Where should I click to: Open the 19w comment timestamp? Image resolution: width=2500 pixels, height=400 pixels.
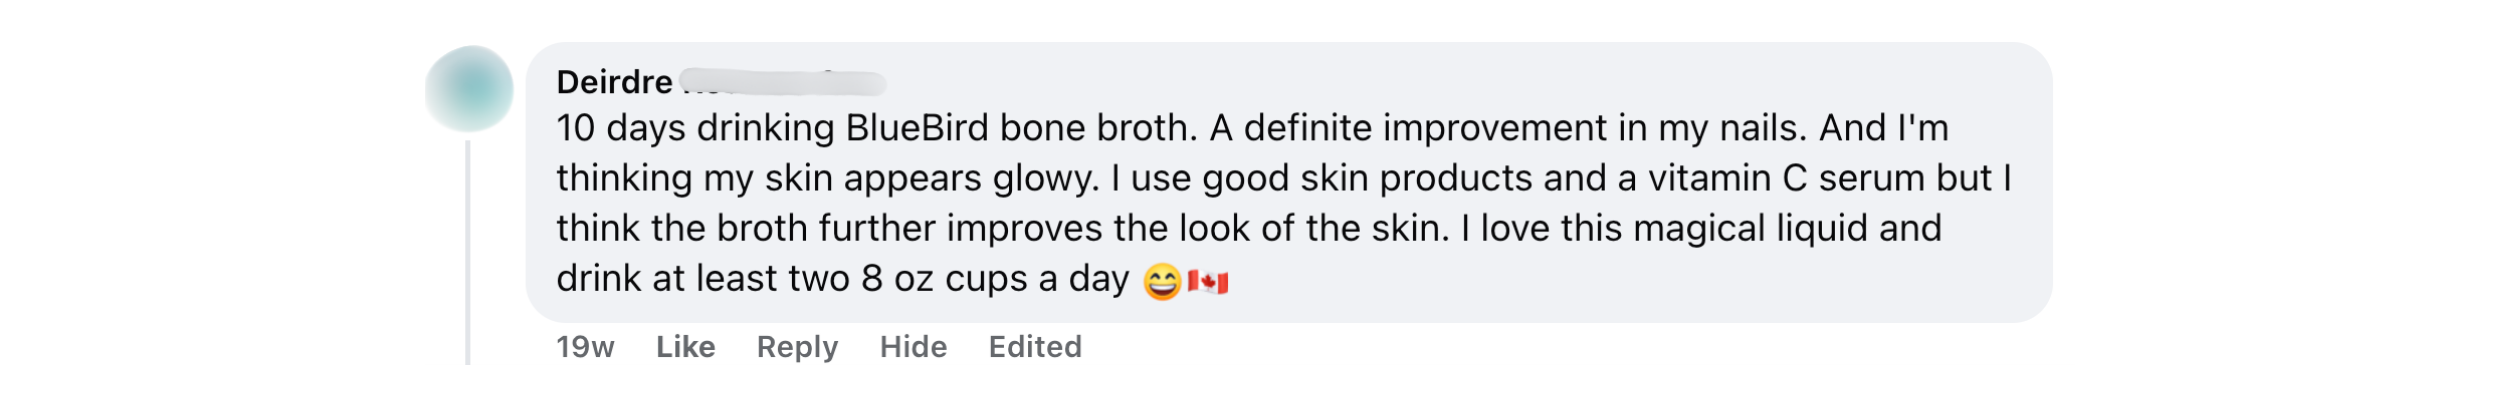[585, 347]
